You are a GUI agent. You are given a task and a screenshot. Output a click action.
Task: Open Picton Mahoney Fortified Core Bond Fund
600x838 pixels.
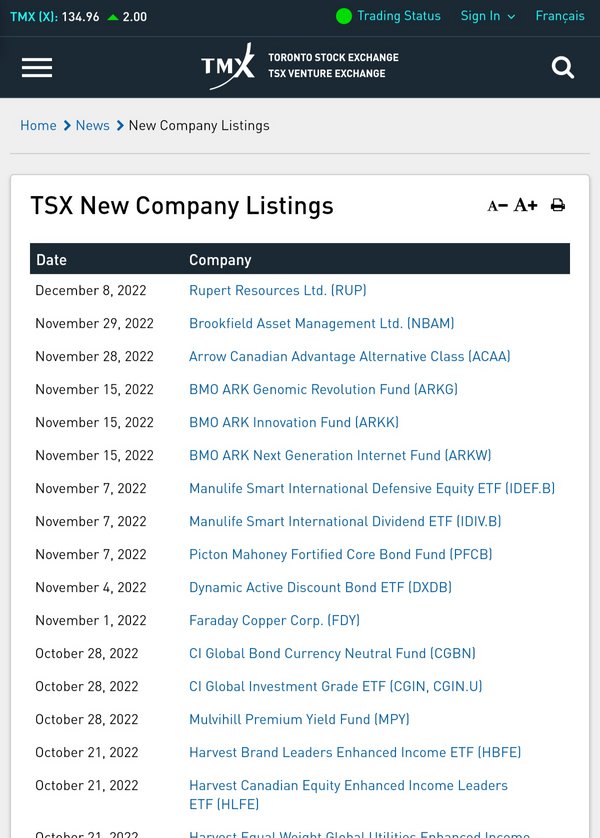341,554
